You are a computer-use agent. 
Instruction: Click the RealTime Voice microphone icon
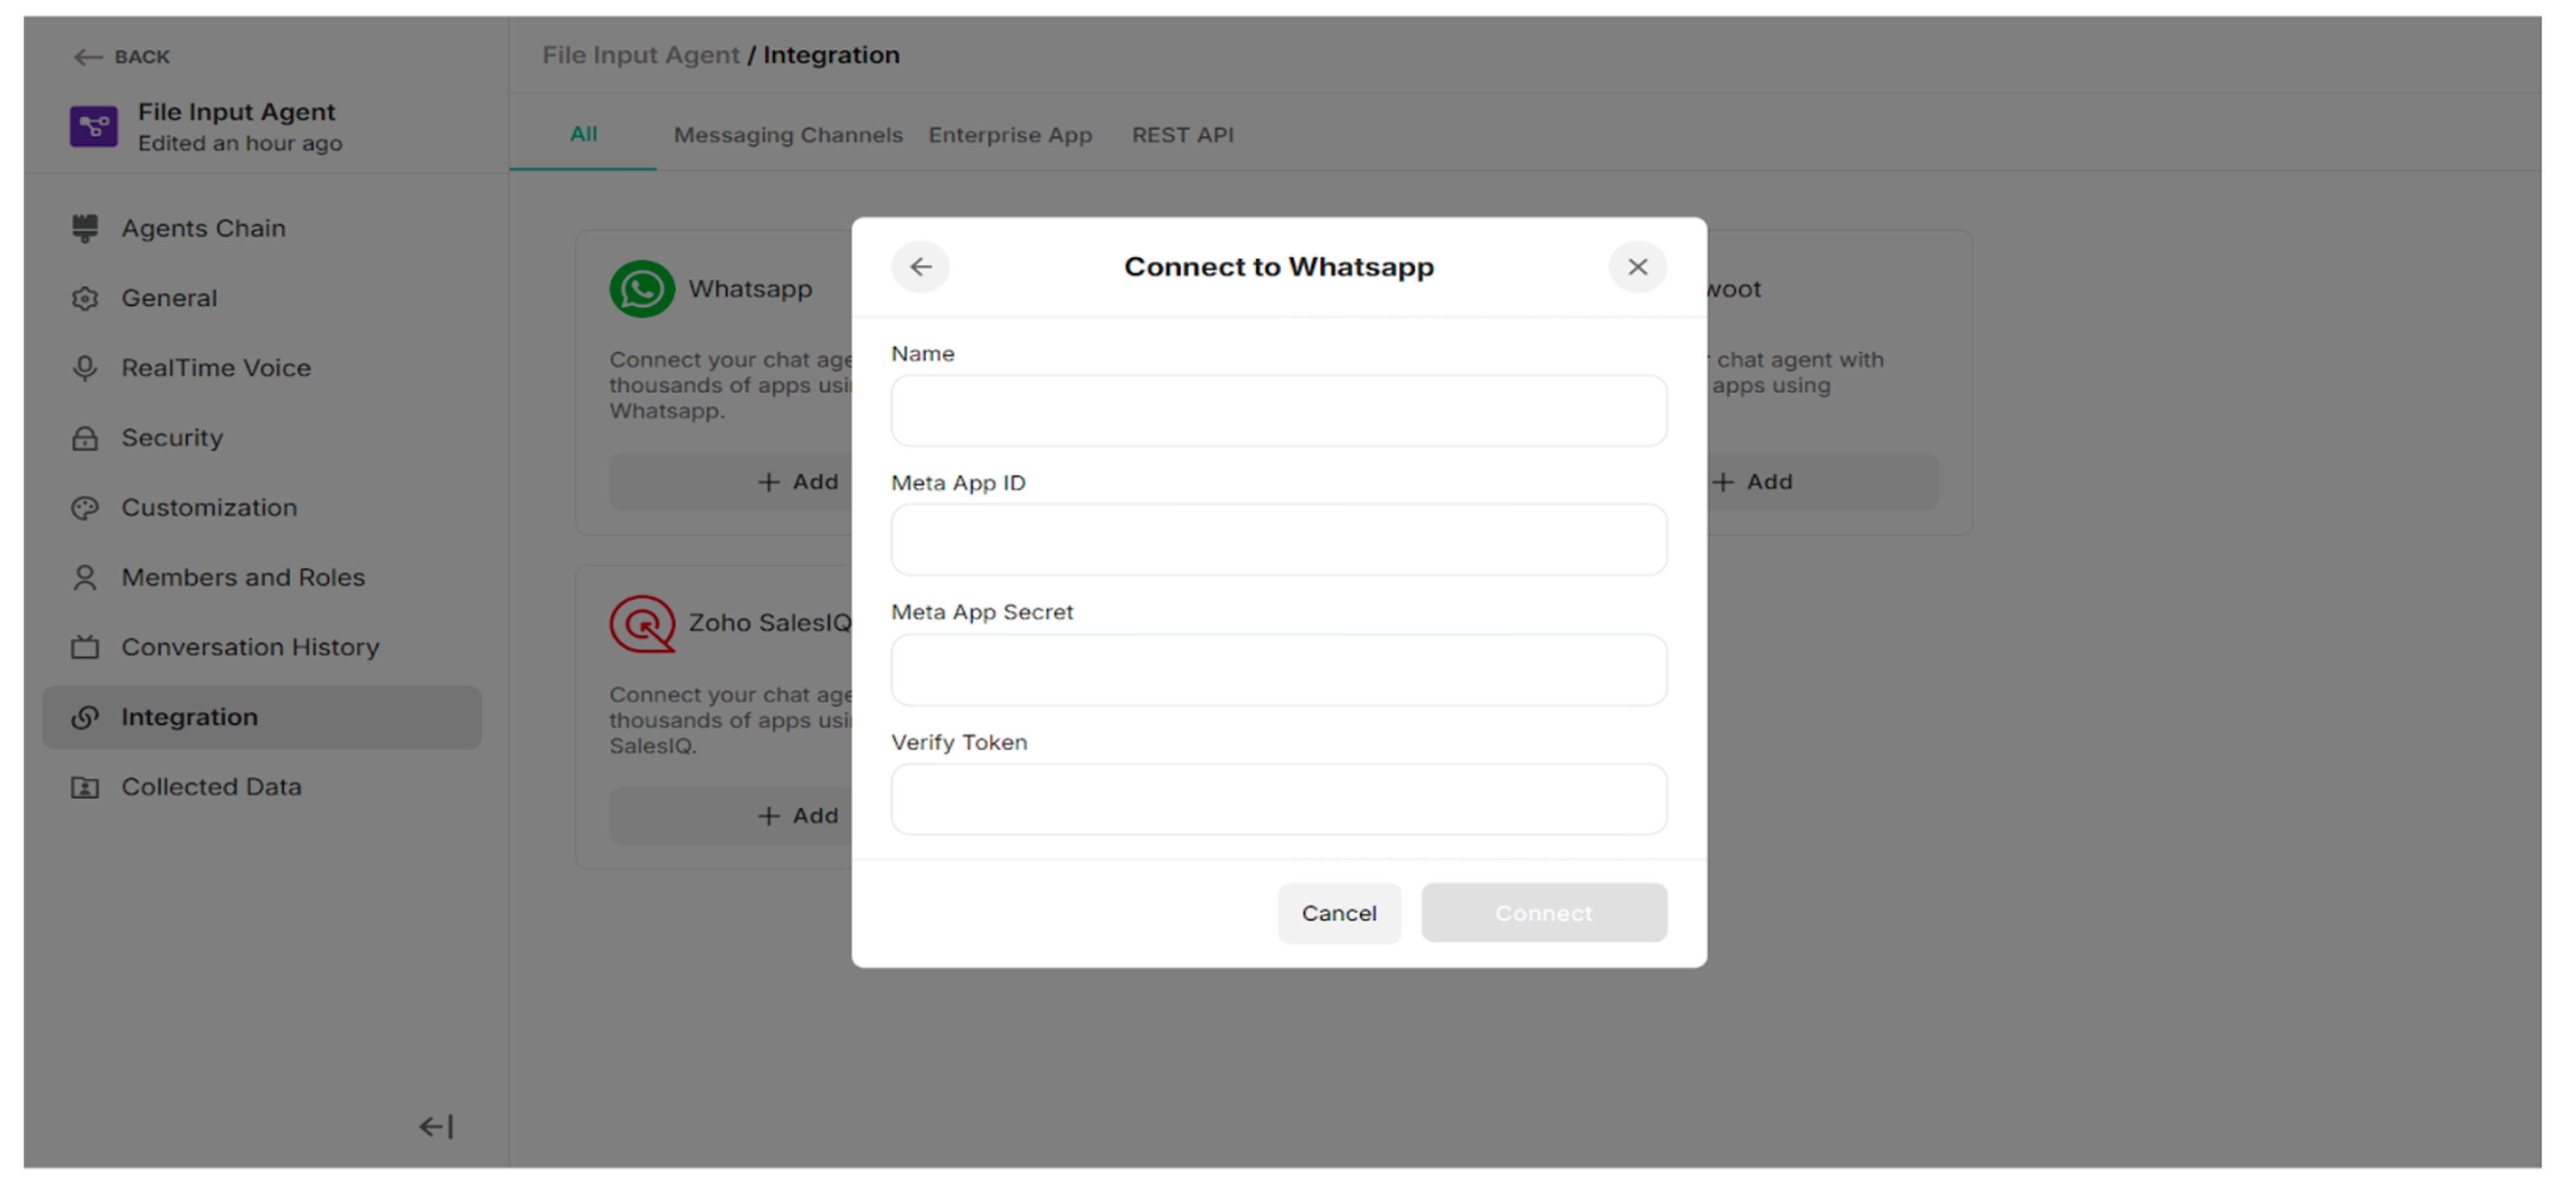[x=85, y=367]
